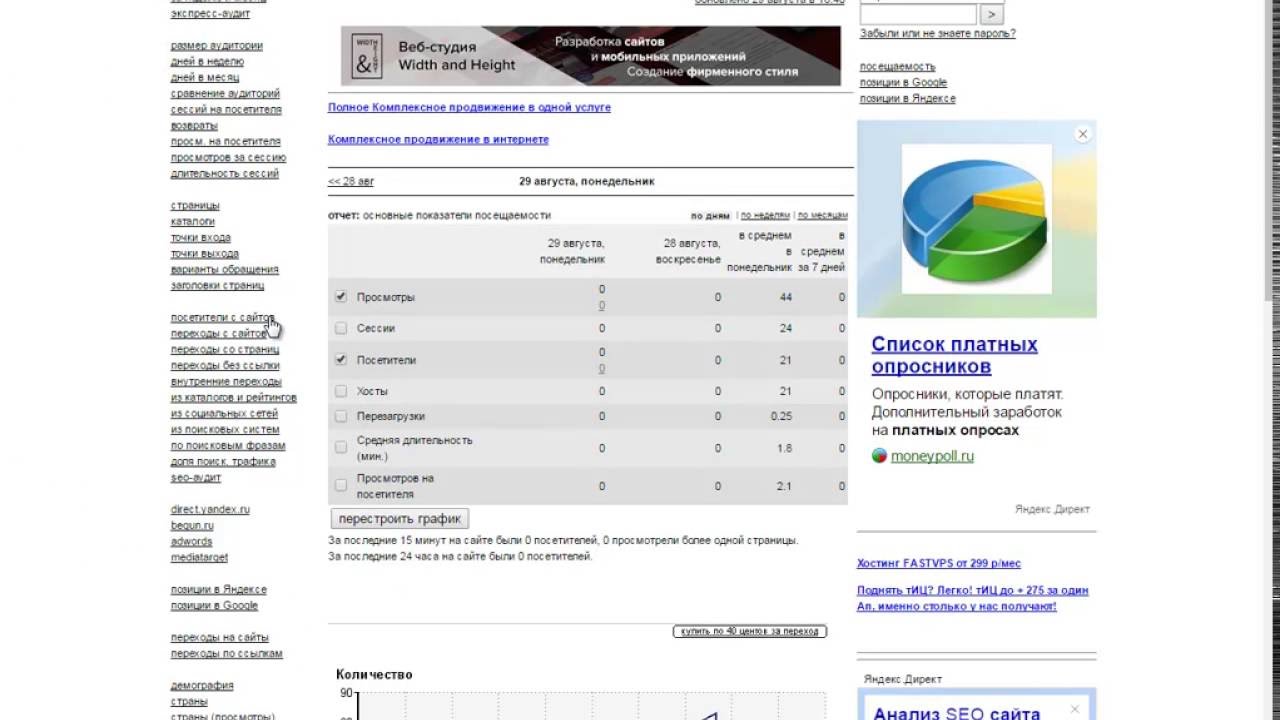Tick the Перезагрузки checkbox

341,416
